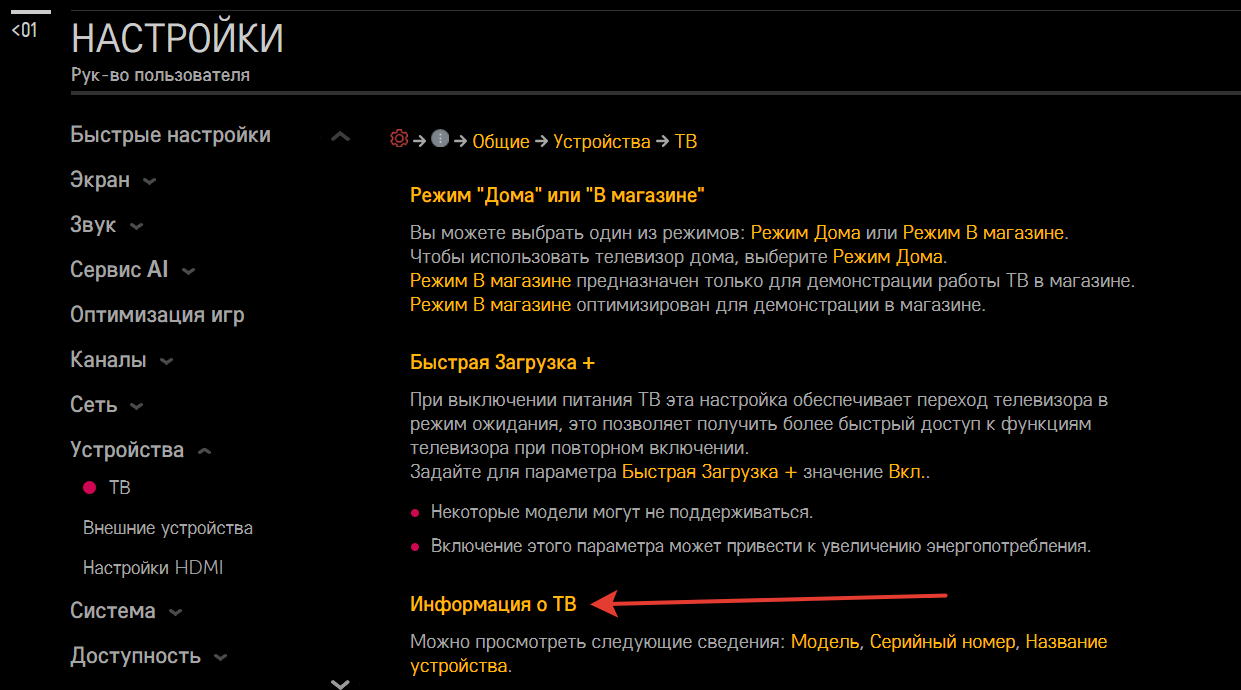Select Внешние устройства sub-item
This screenshot has height=690, width=1241.
168,528
